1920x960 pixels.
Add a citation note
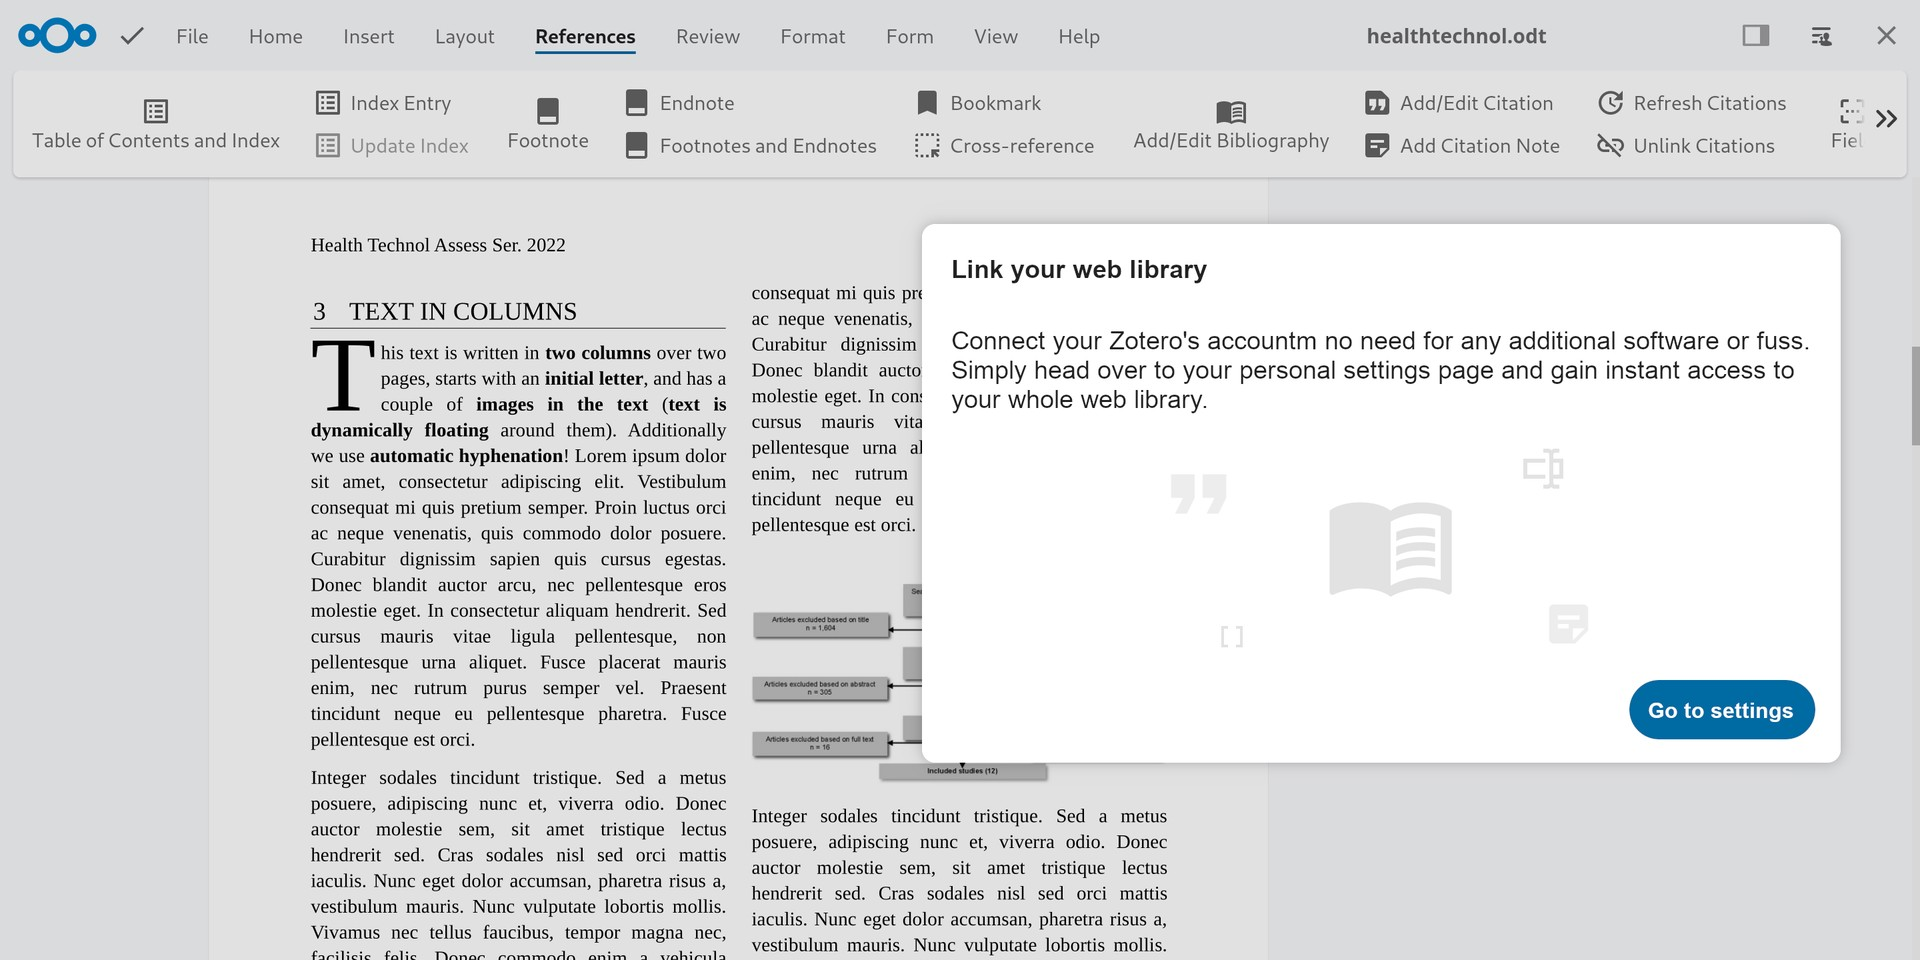[1462, 145]
